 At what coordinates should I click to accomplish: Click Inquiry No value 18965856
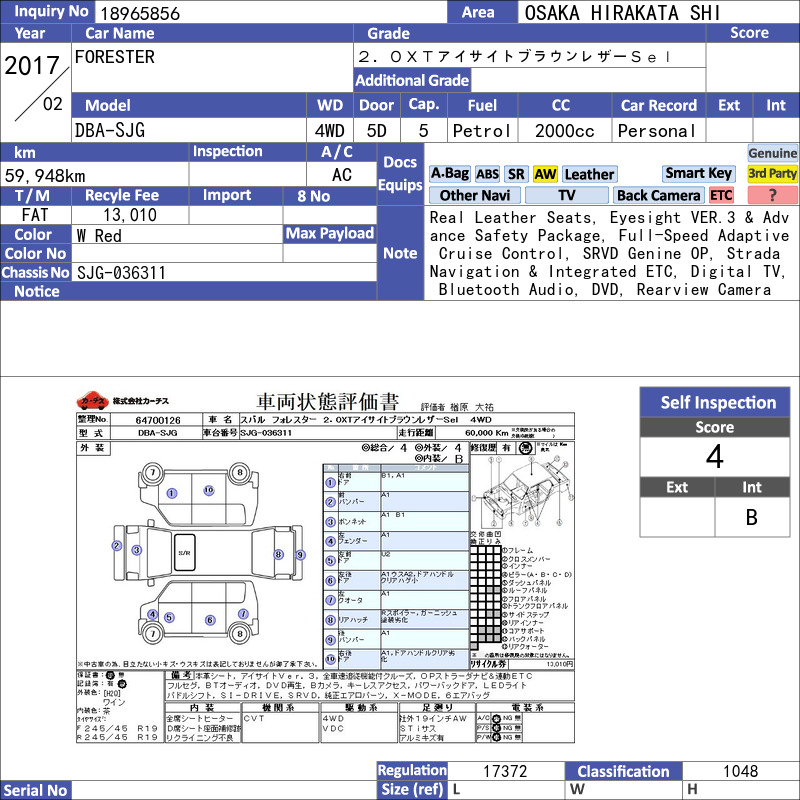point(140,13)
